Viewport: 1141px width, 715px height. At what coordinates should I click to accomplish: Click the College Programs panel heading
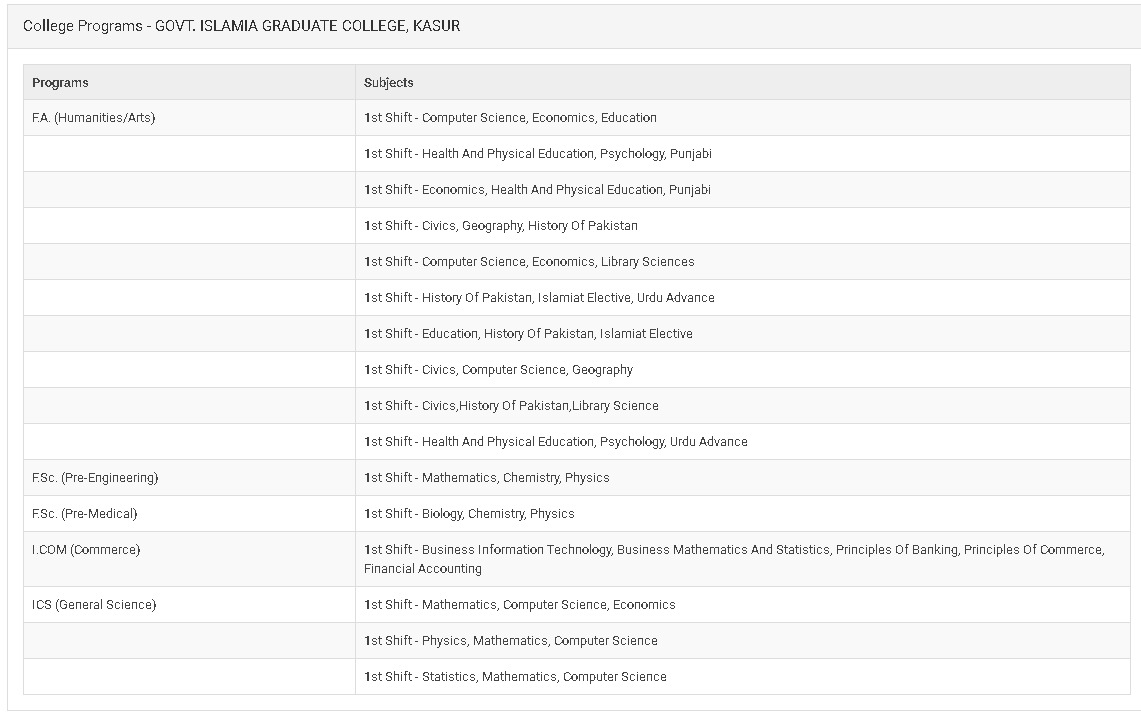pos(242,26)
